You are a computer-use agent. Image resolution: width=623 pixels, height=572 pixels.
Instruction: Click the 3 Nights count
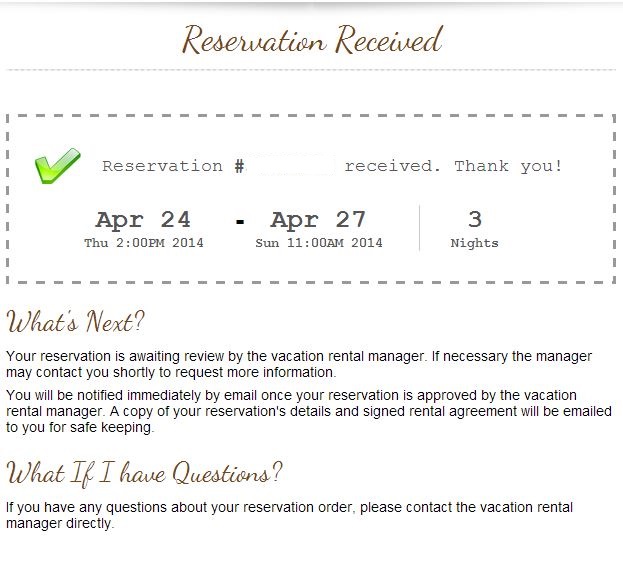pyautogui.click(x=474, y=230)
